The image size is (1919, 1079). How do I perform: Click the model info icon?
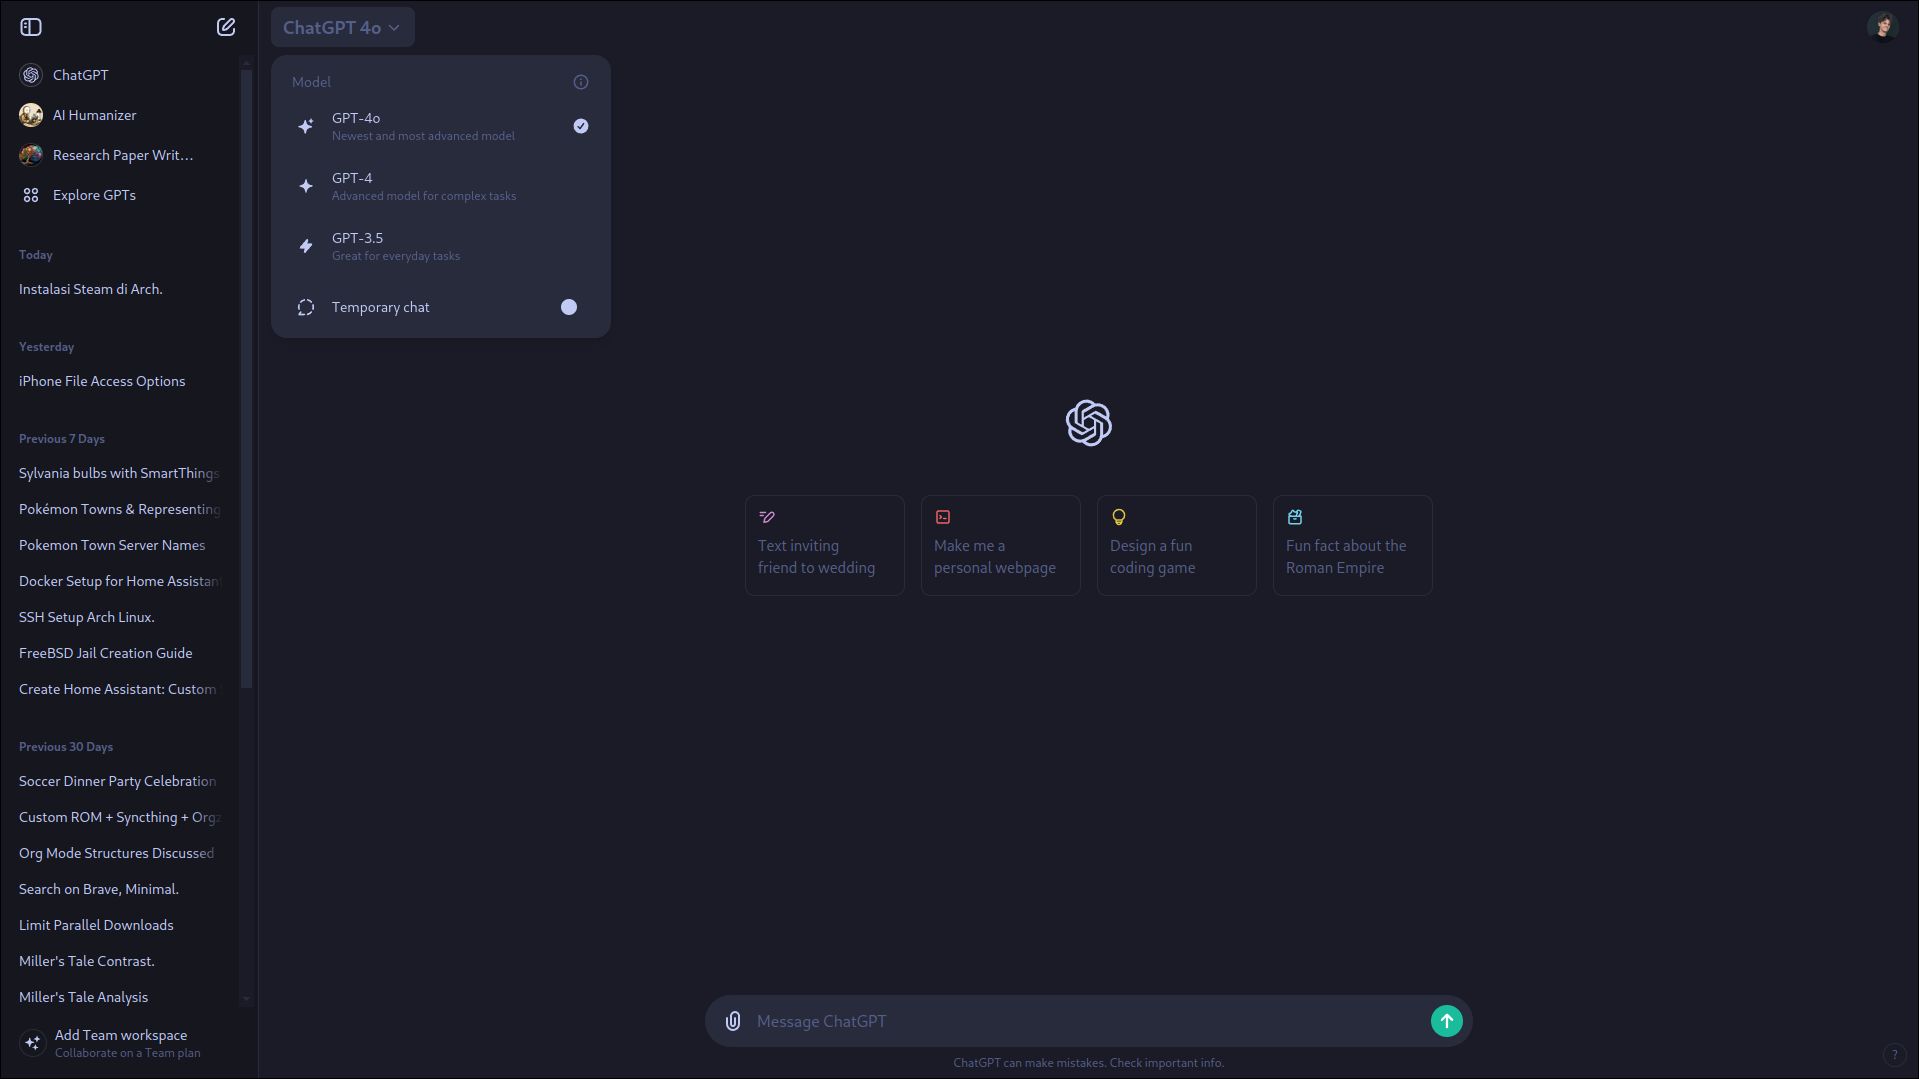(581, 82)
